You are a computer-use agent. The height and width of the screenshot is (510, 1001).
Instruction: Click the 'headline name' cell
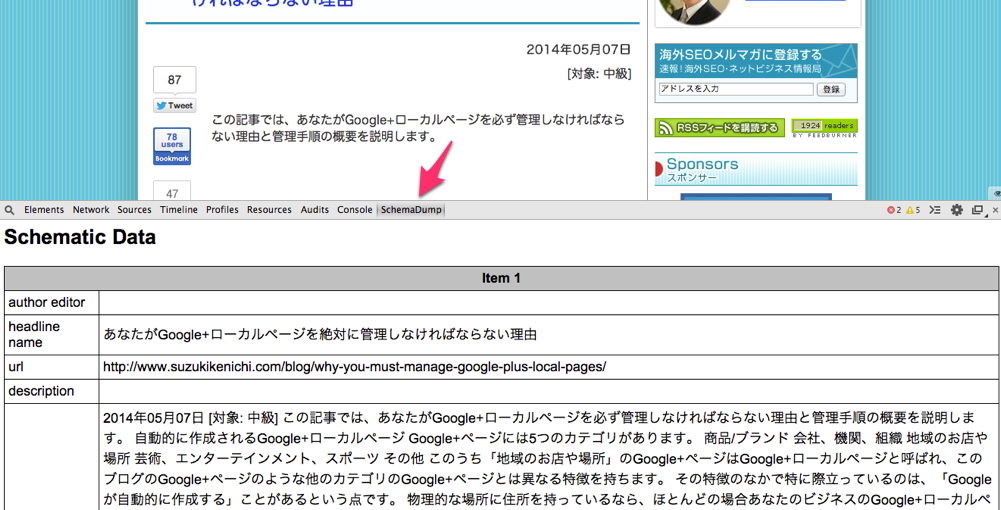[52, 334]
